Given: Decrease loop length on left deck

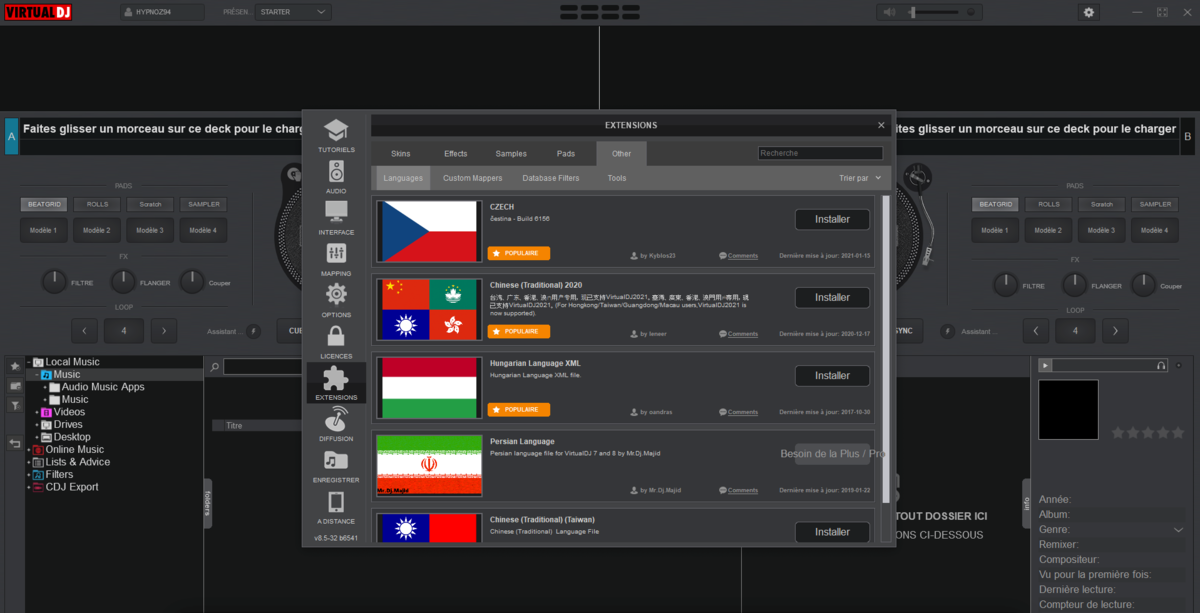Looking at the screenshot, I should point(84,331).
